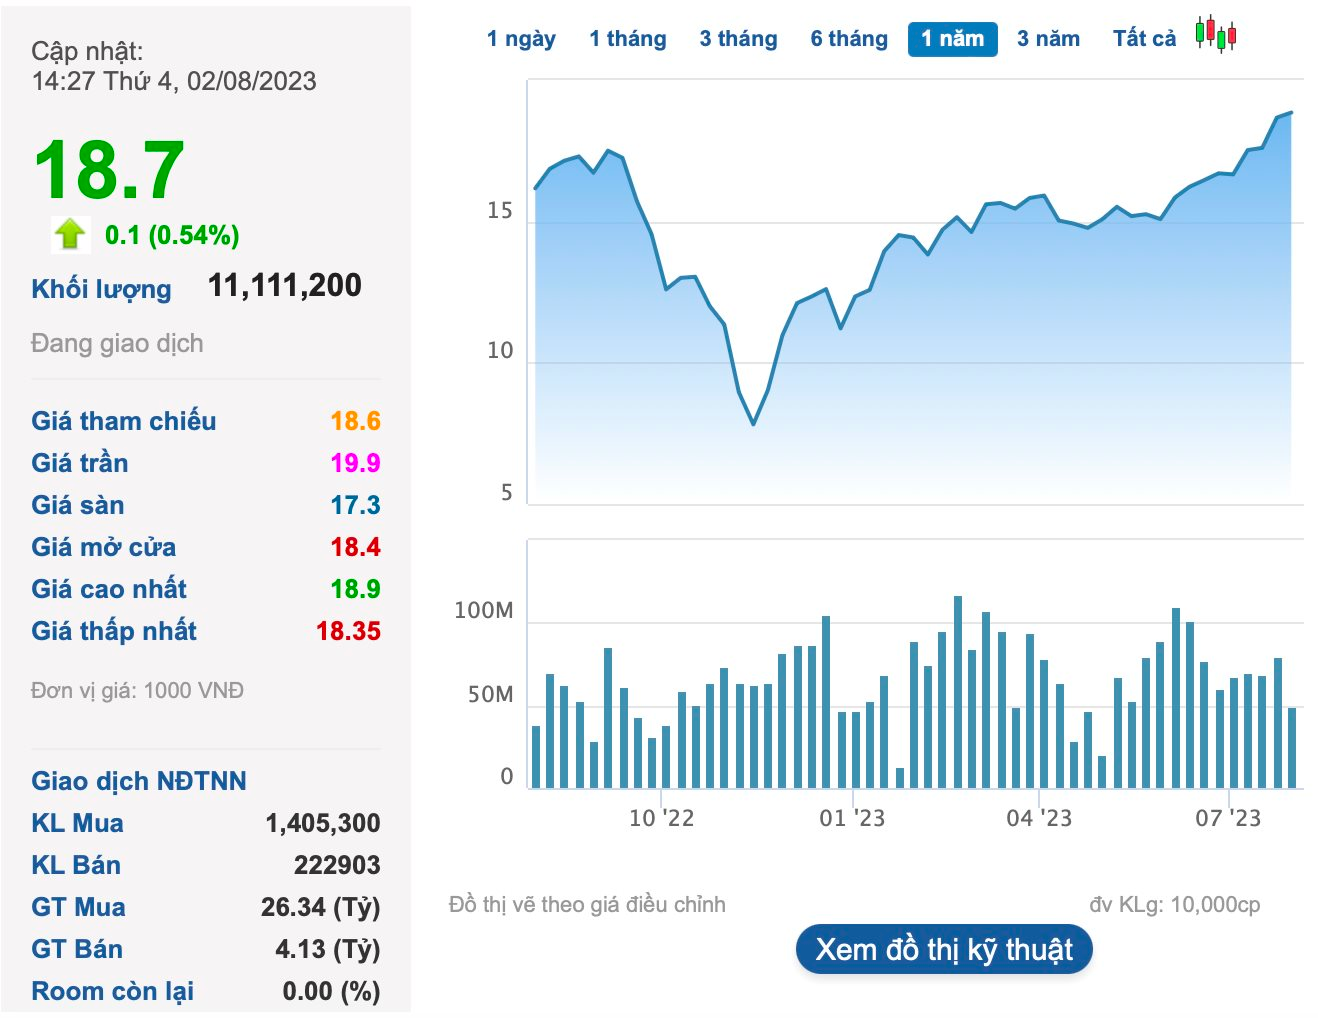Click the KL Bán value 222903
Viewport: 1318px width, 1018px height.
[x=337, y=865]
